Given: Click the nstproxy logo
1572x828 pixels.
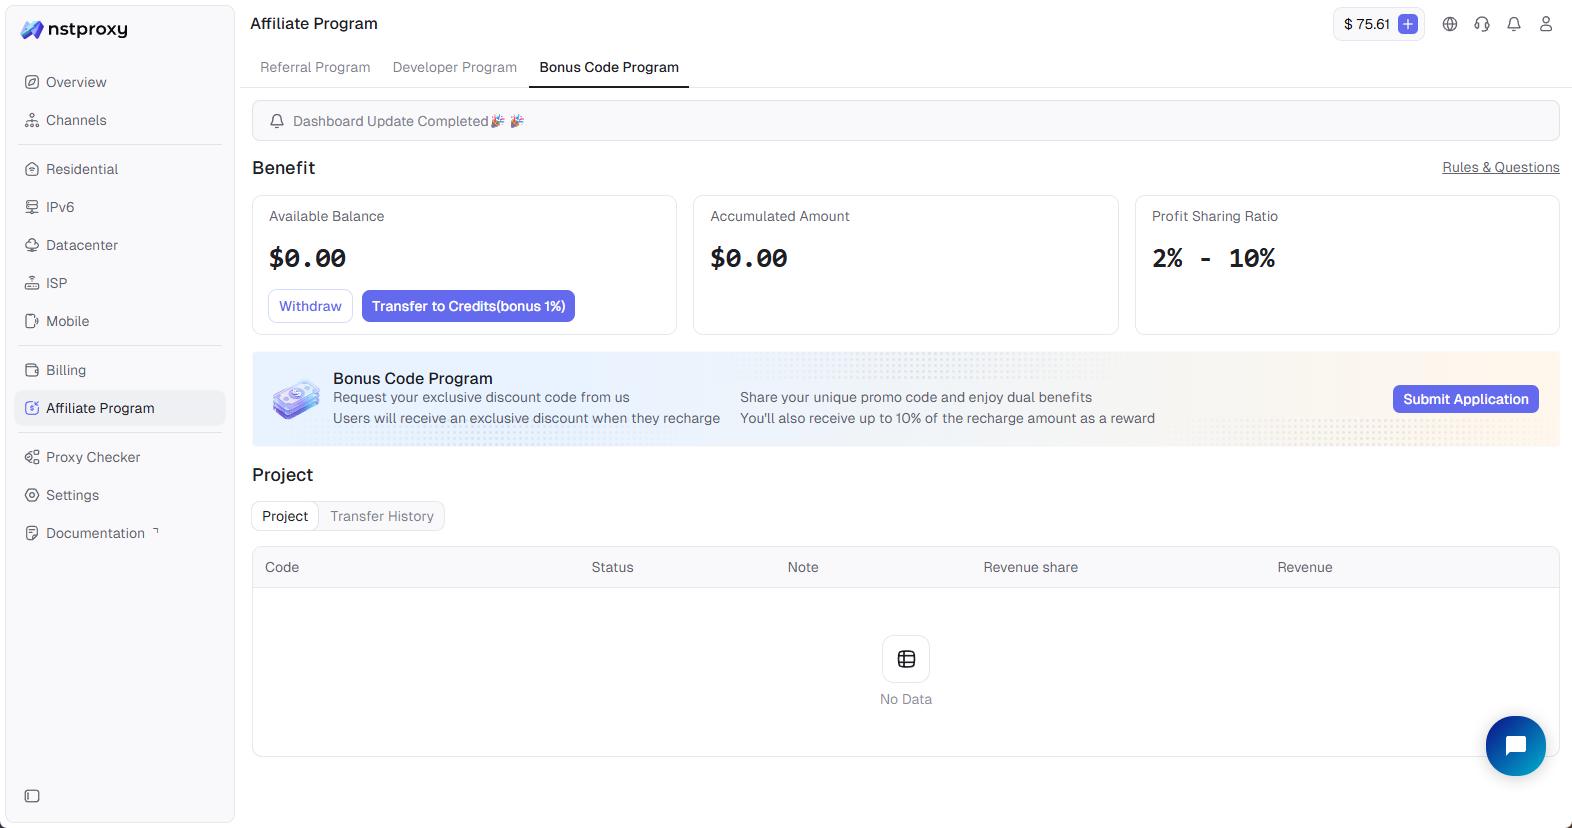Looking at the screenshot, I should tap(75, 29).
